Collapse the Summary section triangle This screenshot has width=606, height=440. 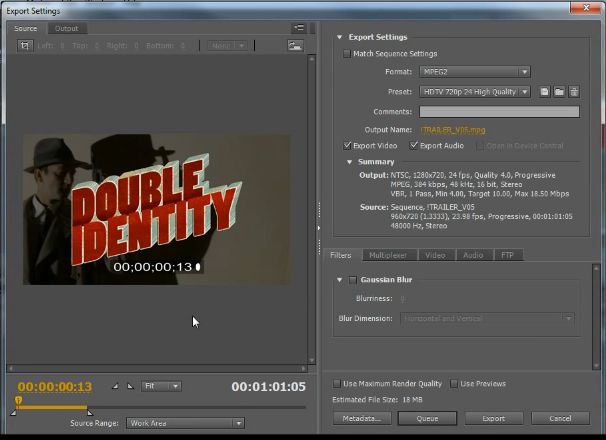coord(349,162)
